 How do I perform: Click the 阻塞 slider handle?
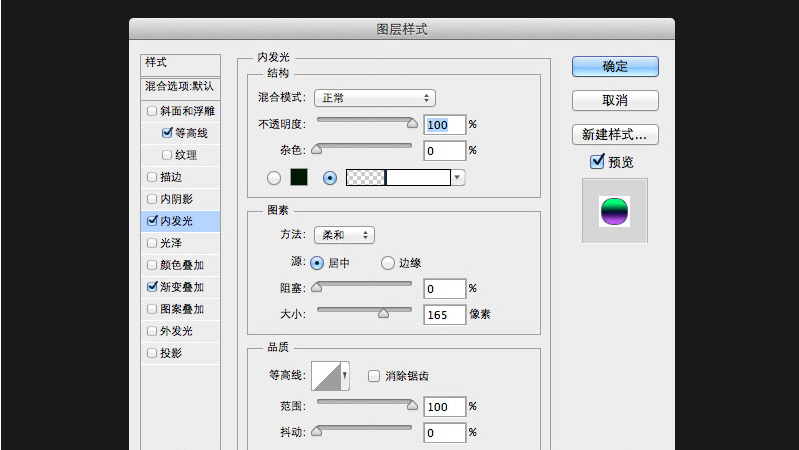316,286
